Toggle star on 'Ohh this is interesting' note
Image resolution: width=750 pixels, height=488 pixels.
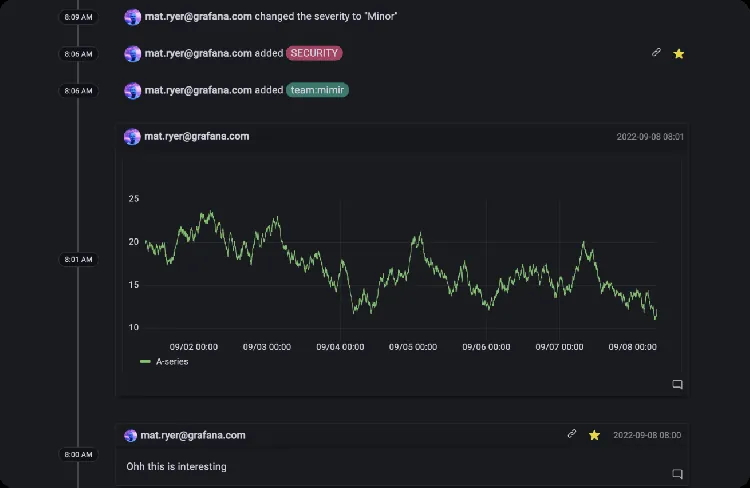pyautogui.click(x=594, y=435)
